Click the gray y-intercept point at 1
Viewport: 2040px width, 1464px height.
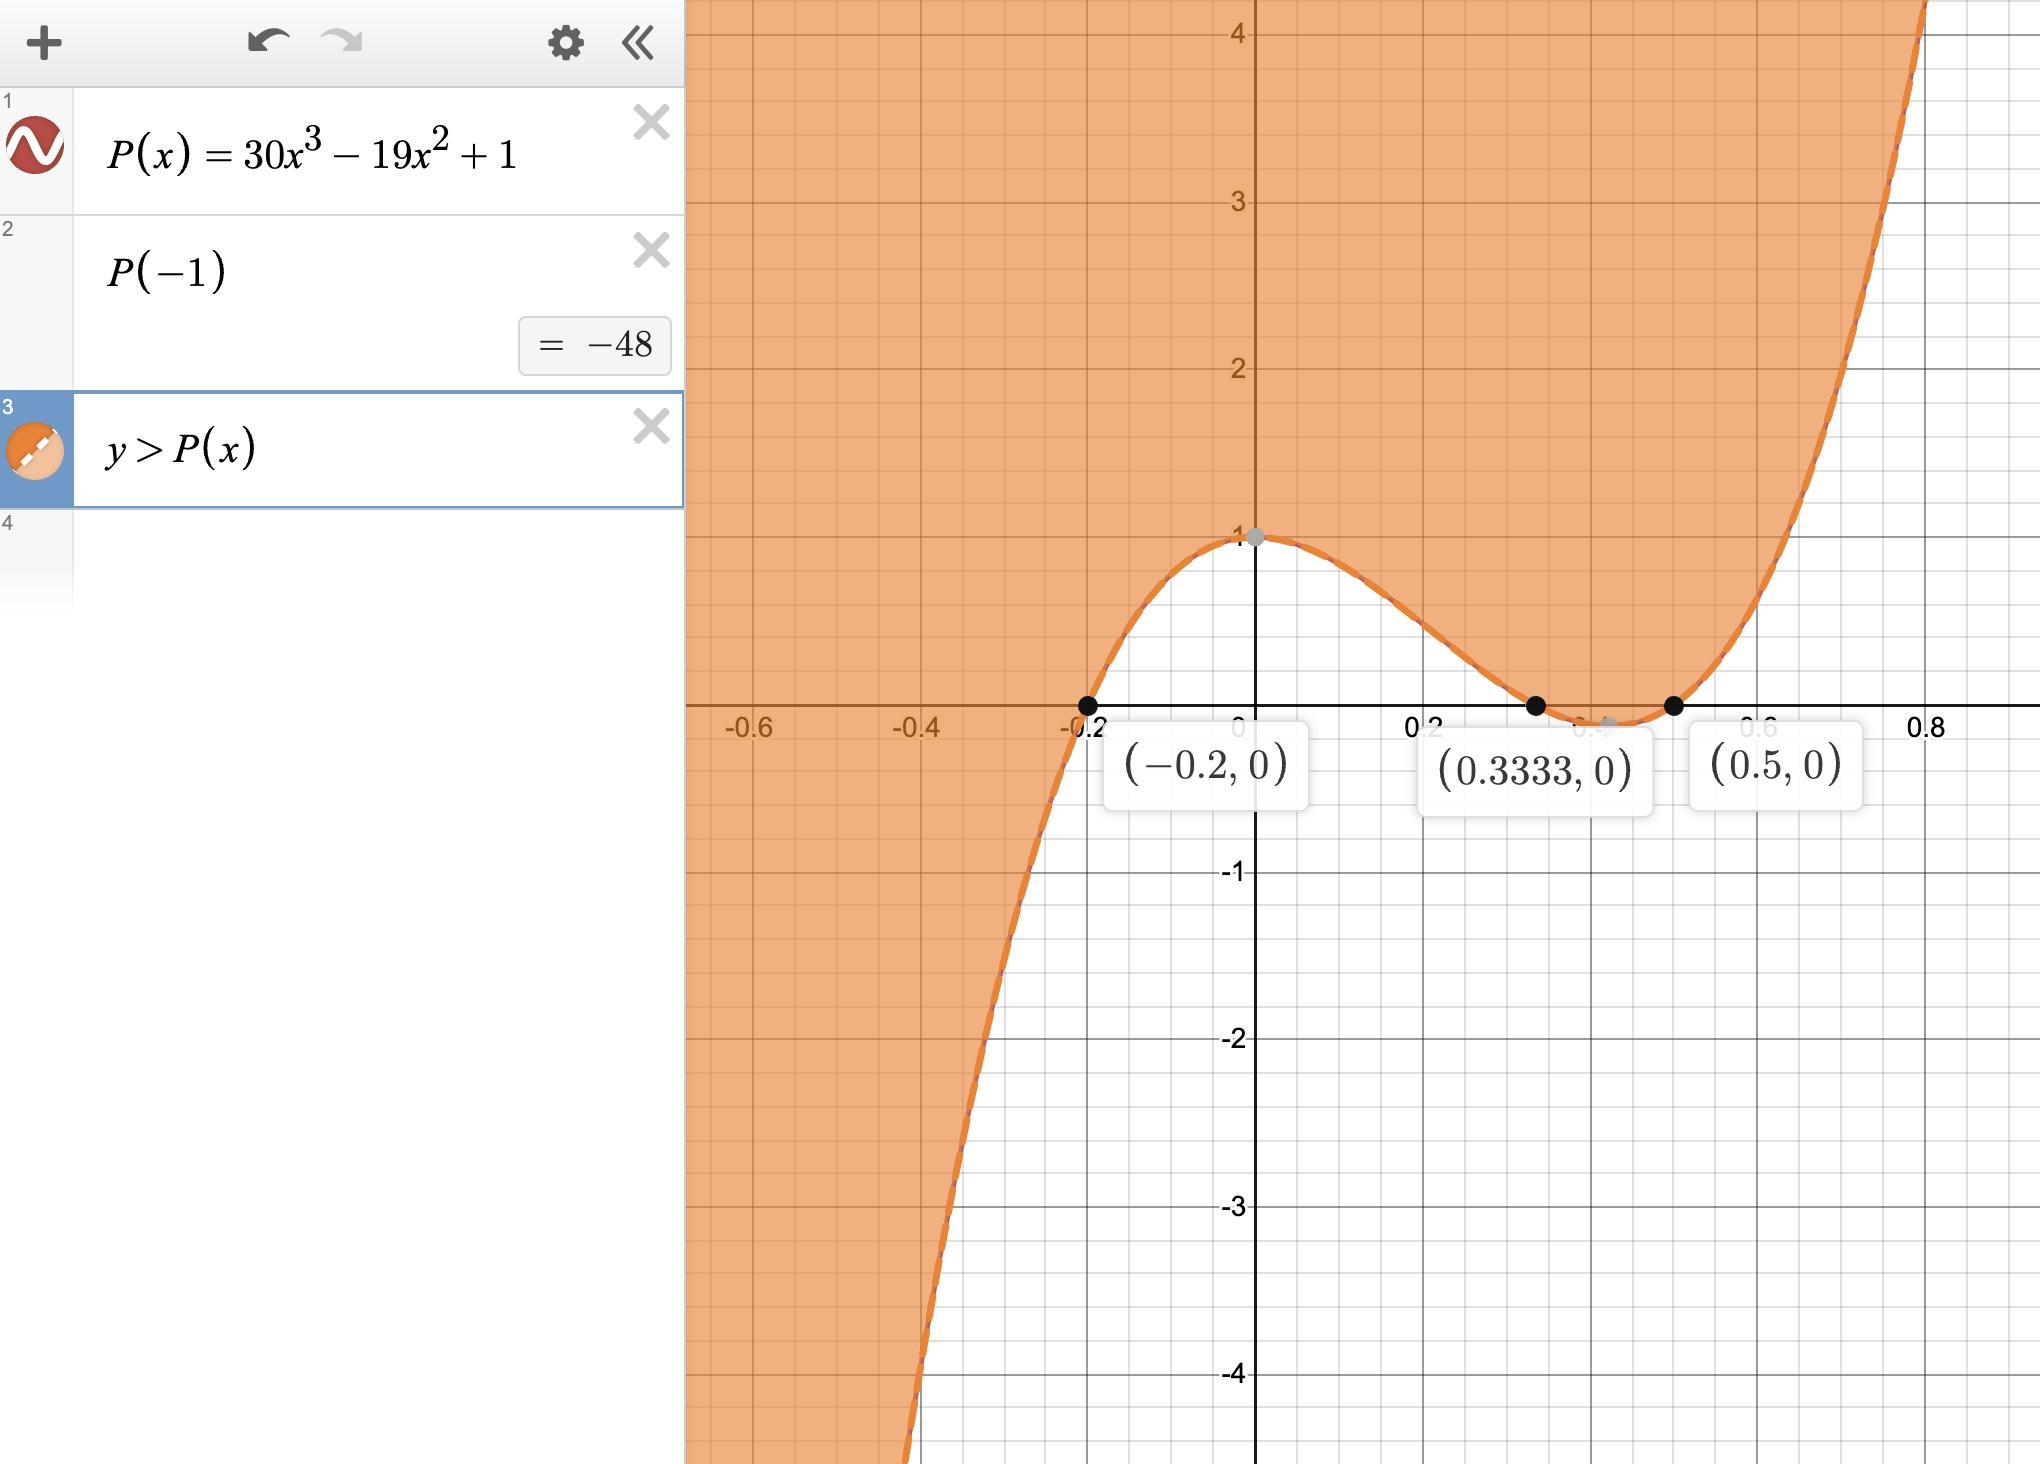(x=1256, y=537)
